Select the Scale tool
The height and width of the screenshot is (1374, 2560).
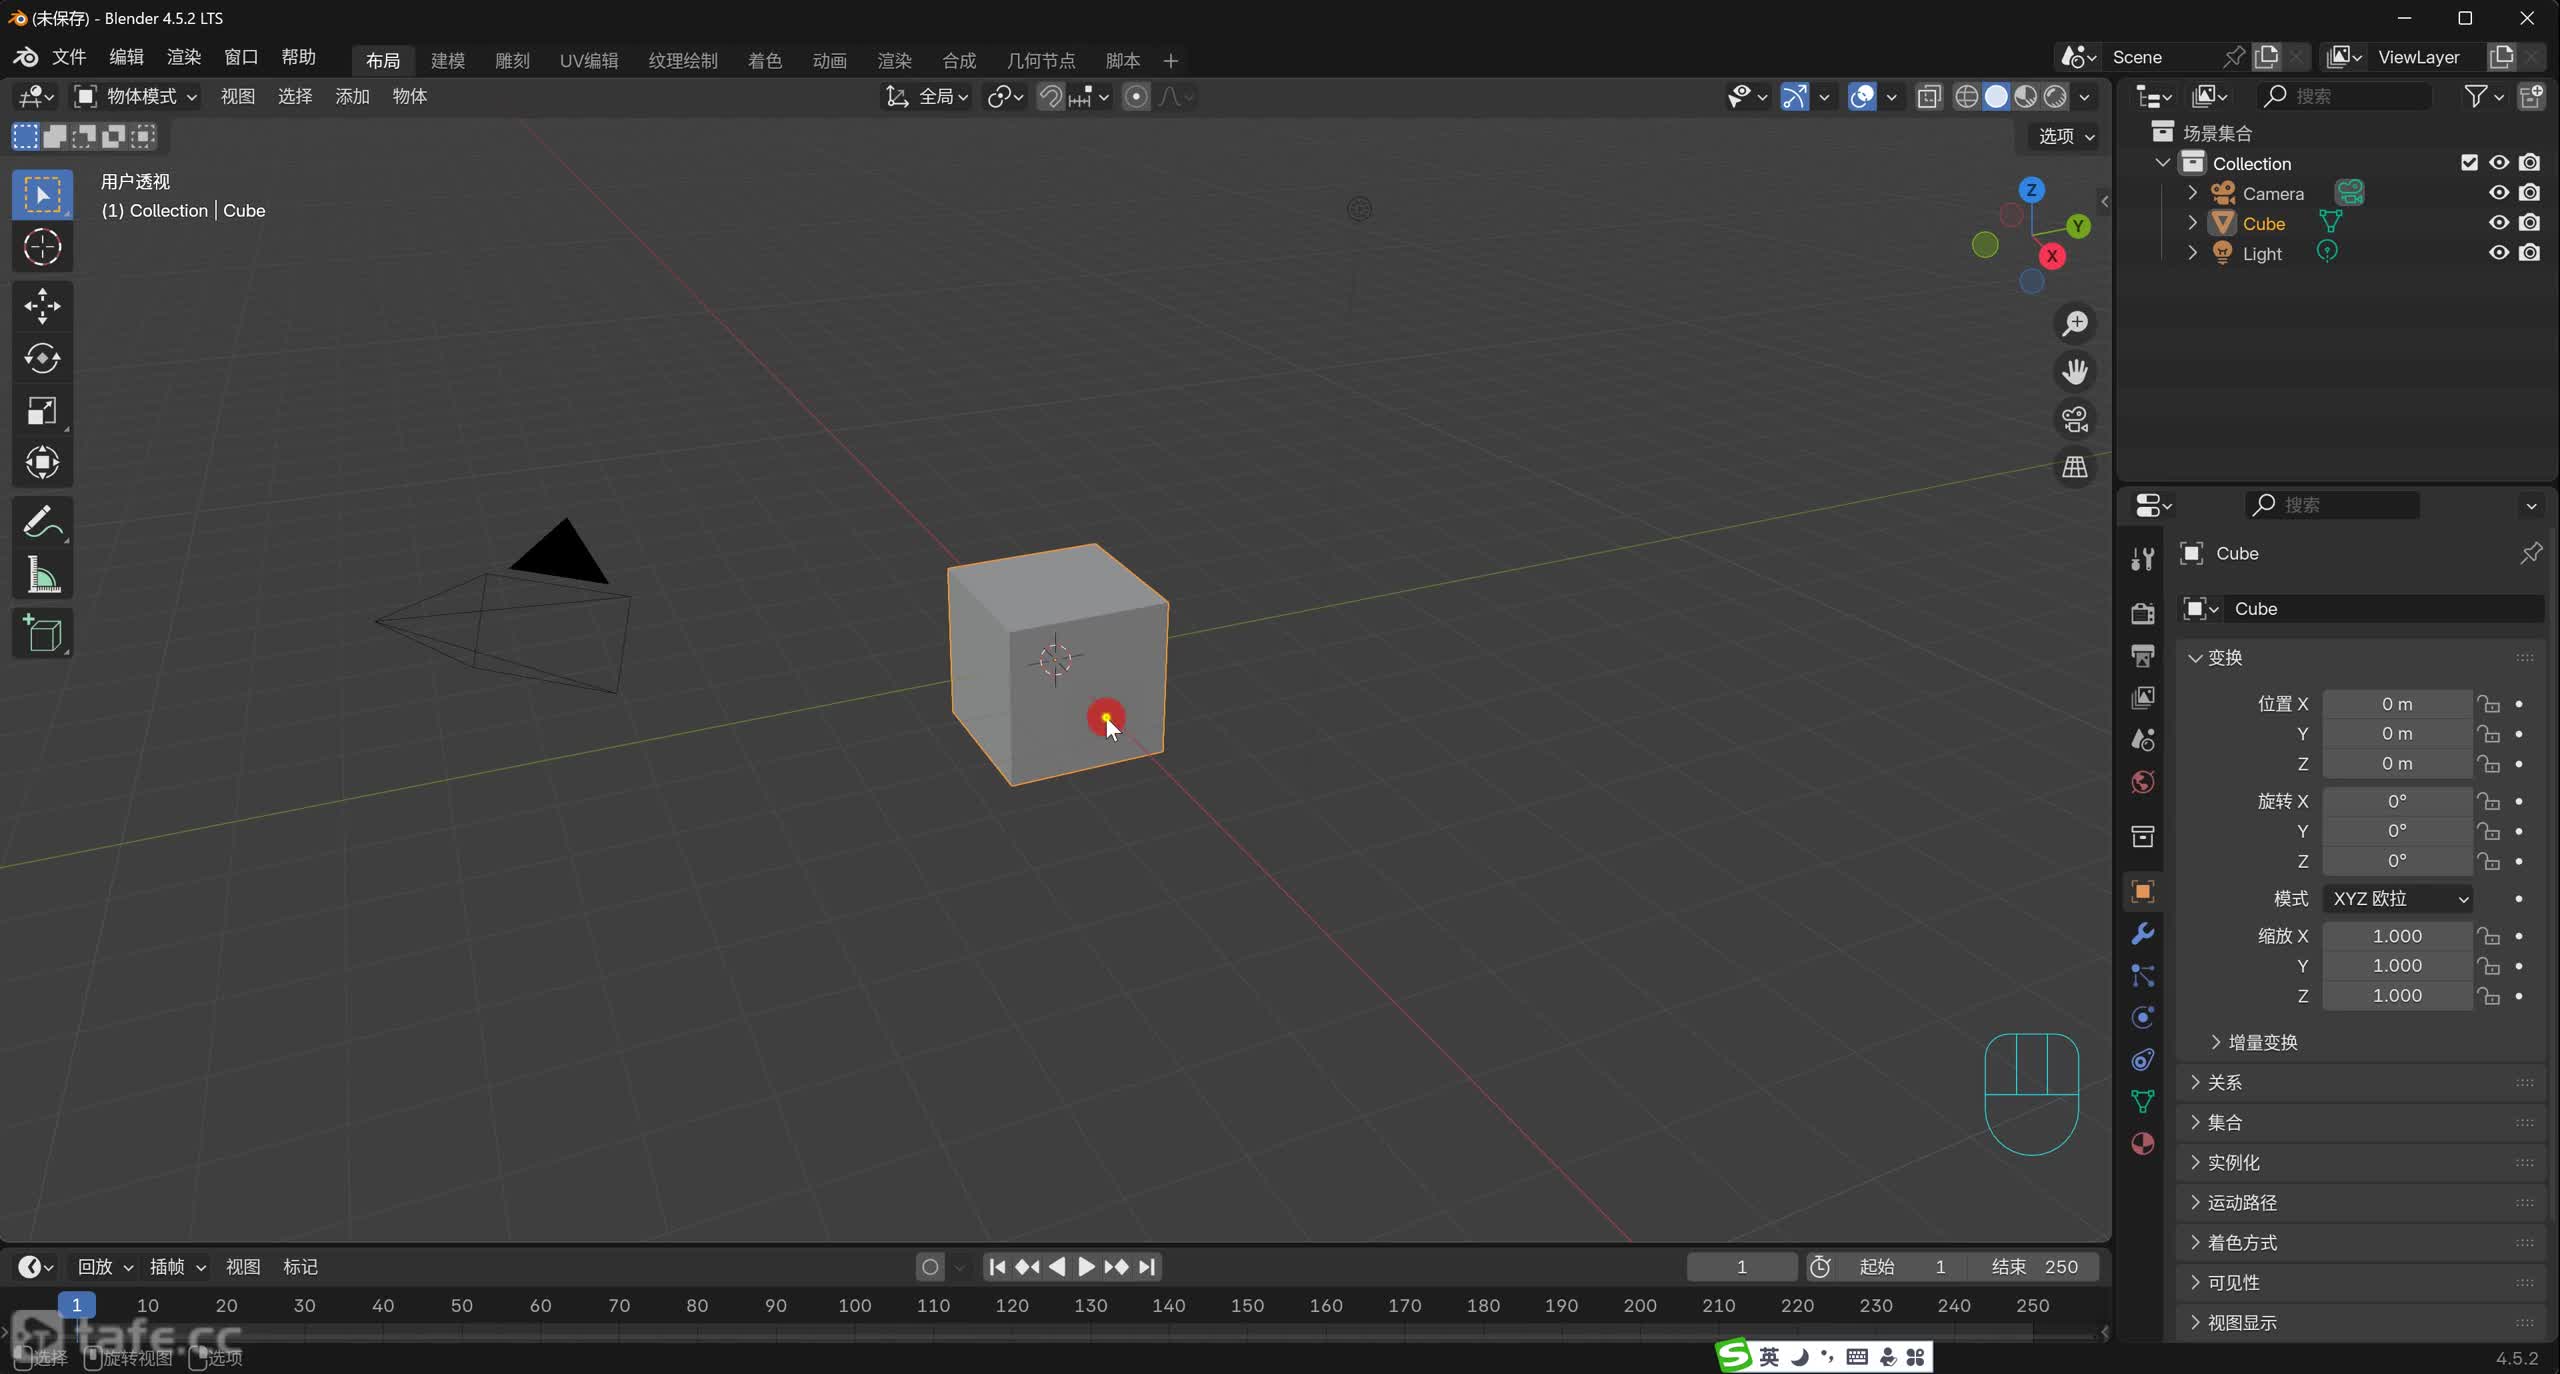(x=42, y=410)
